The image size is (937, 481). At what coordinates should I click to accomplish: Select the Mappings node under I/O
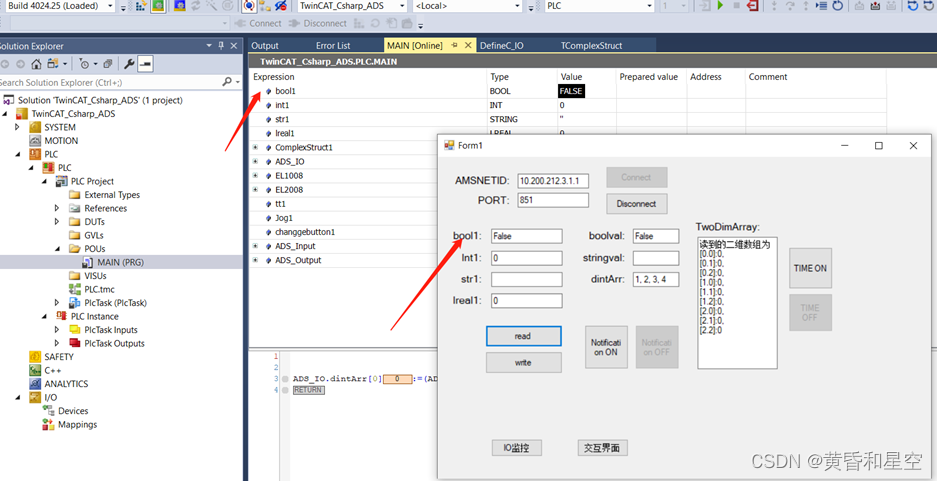coord(77,425)
